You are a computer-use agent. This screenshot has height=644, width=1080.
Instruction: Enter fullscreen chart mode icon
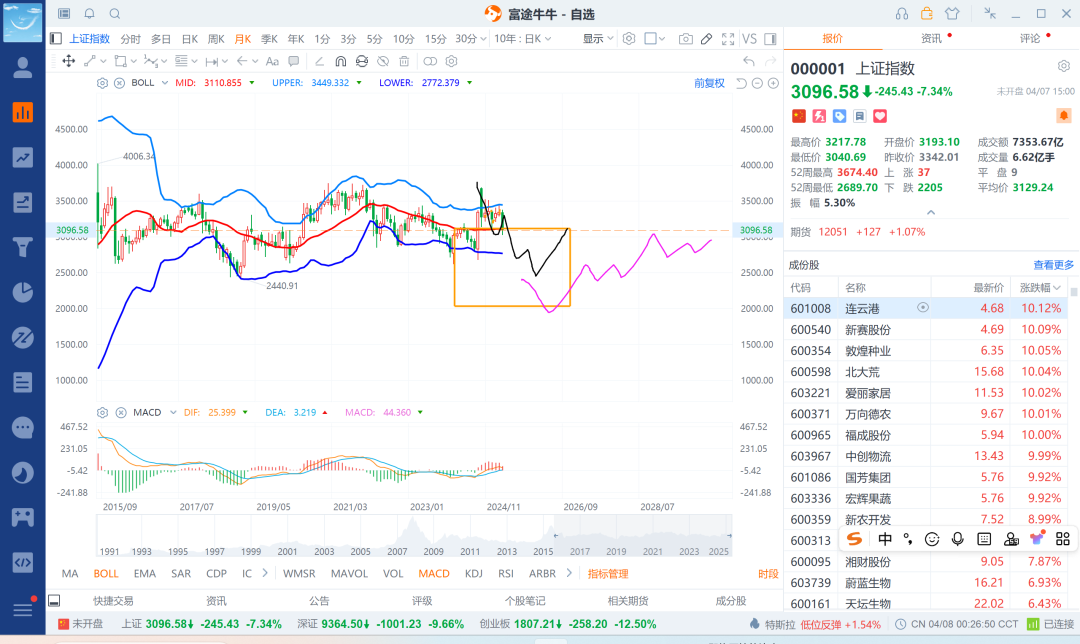point(728,39)
